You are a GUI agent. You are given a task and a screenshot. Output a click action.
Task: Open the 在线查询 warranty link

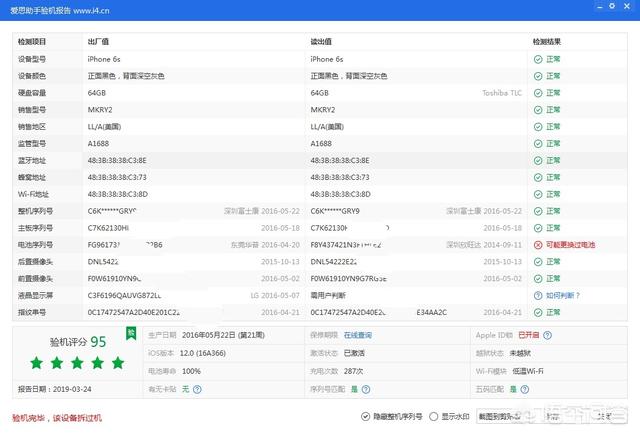pyautogui.click(x=358, y=335)
